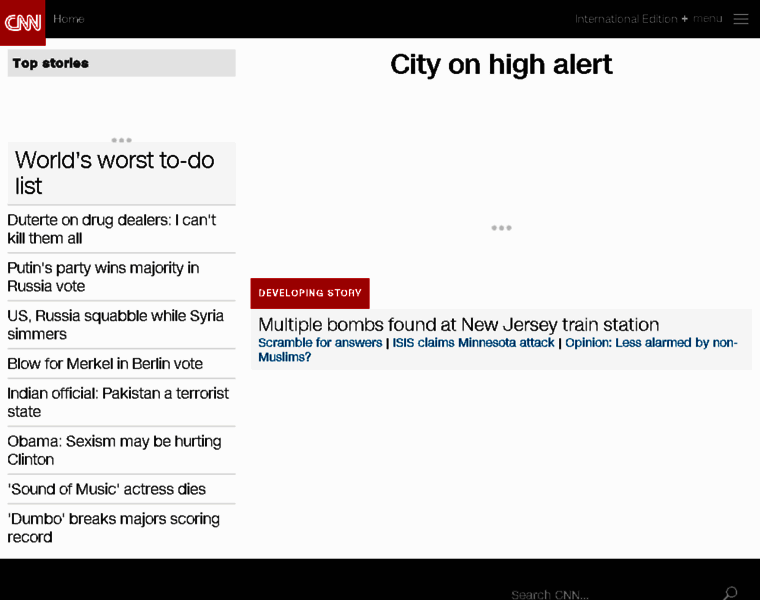Open ''Dumbo' breaks majors scoring record'
The image size is (760, 600).
113,528
